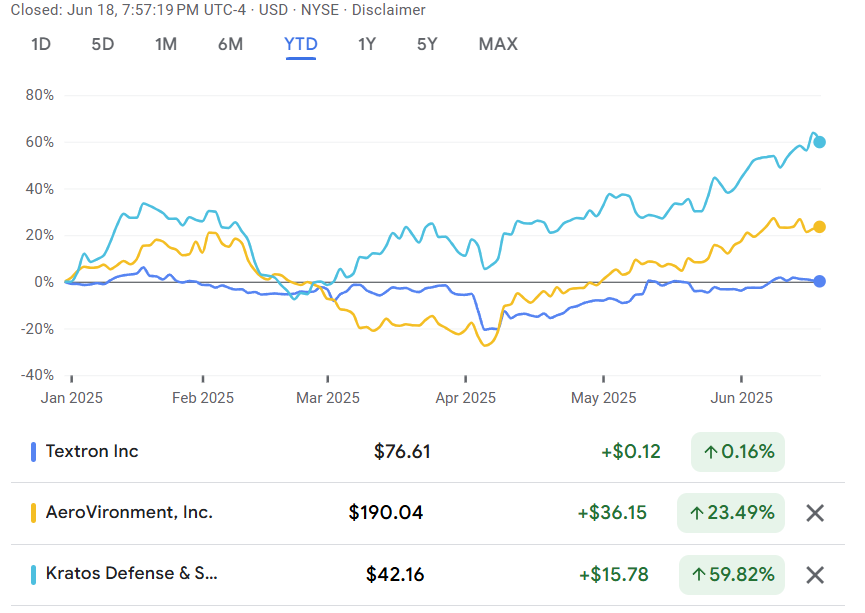
Task: Choose the 1M time range
Action: coord(166,44)
